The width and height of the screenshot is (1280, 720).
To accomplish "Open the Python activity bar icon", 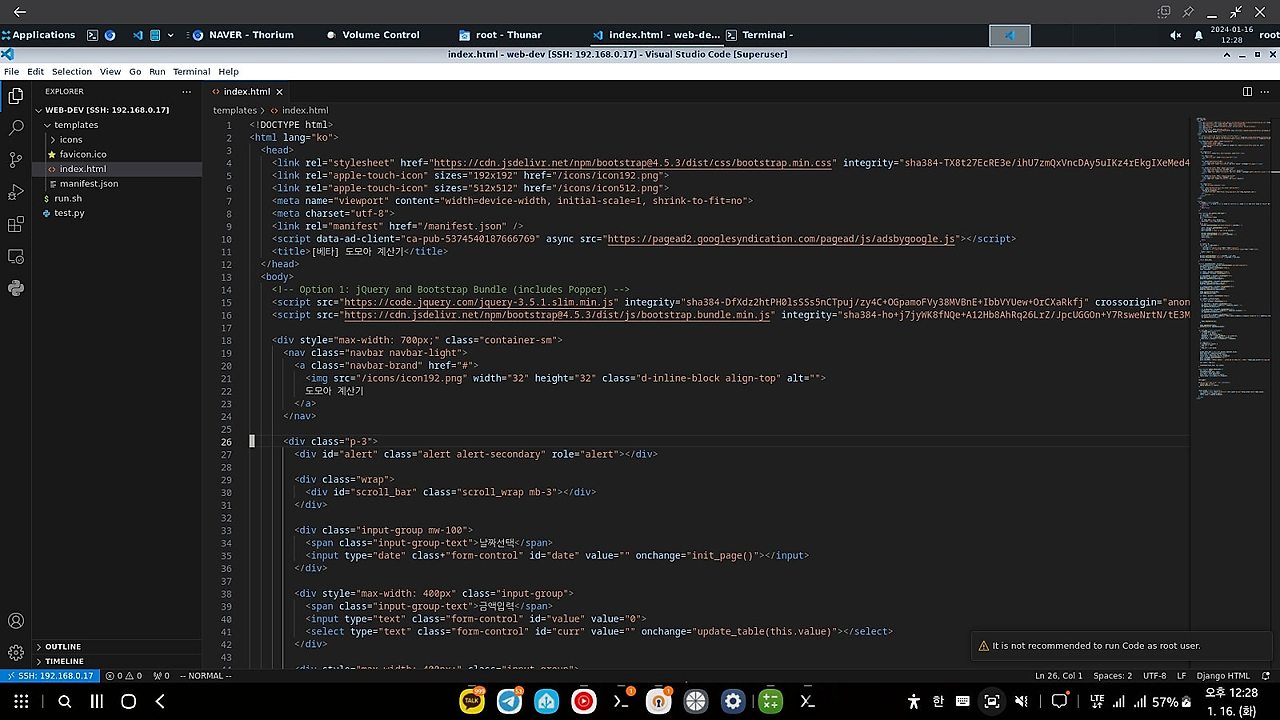I will (16, 288).
